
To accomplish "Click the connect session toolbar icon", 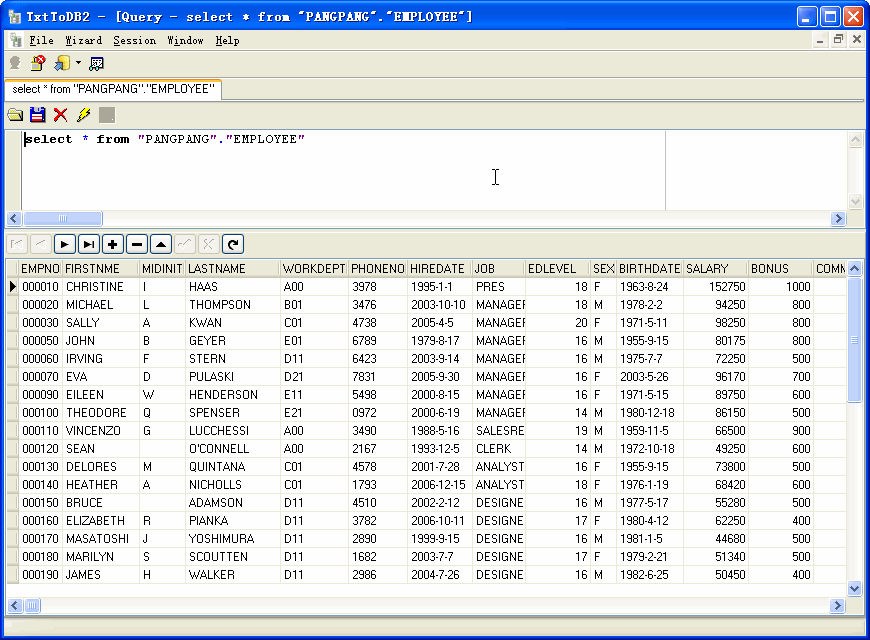I will point(15,63).
